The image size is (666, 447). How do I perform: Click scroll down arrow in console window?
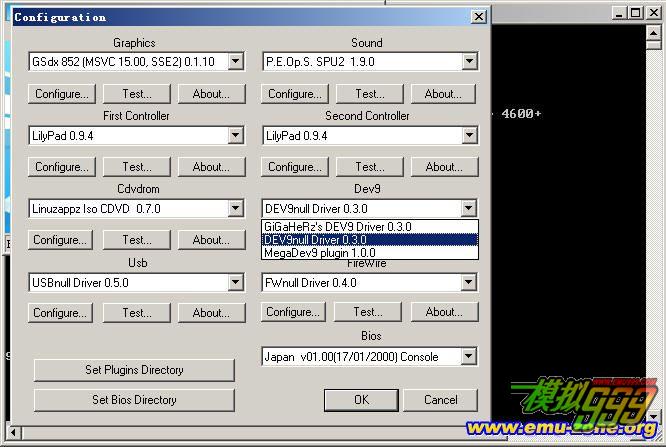[653, 417]
